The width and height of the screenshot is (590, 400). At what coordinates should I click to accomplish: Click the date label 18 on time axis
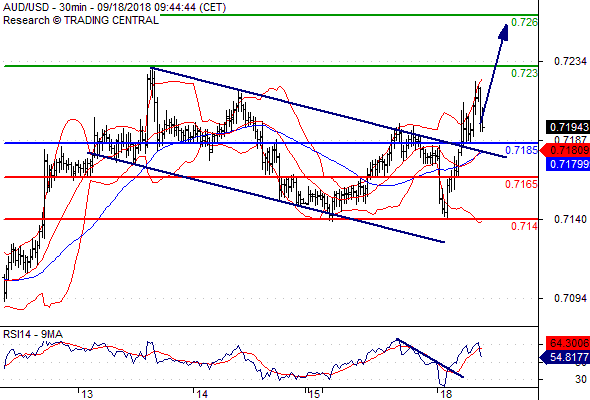click(x=446, y=394)
